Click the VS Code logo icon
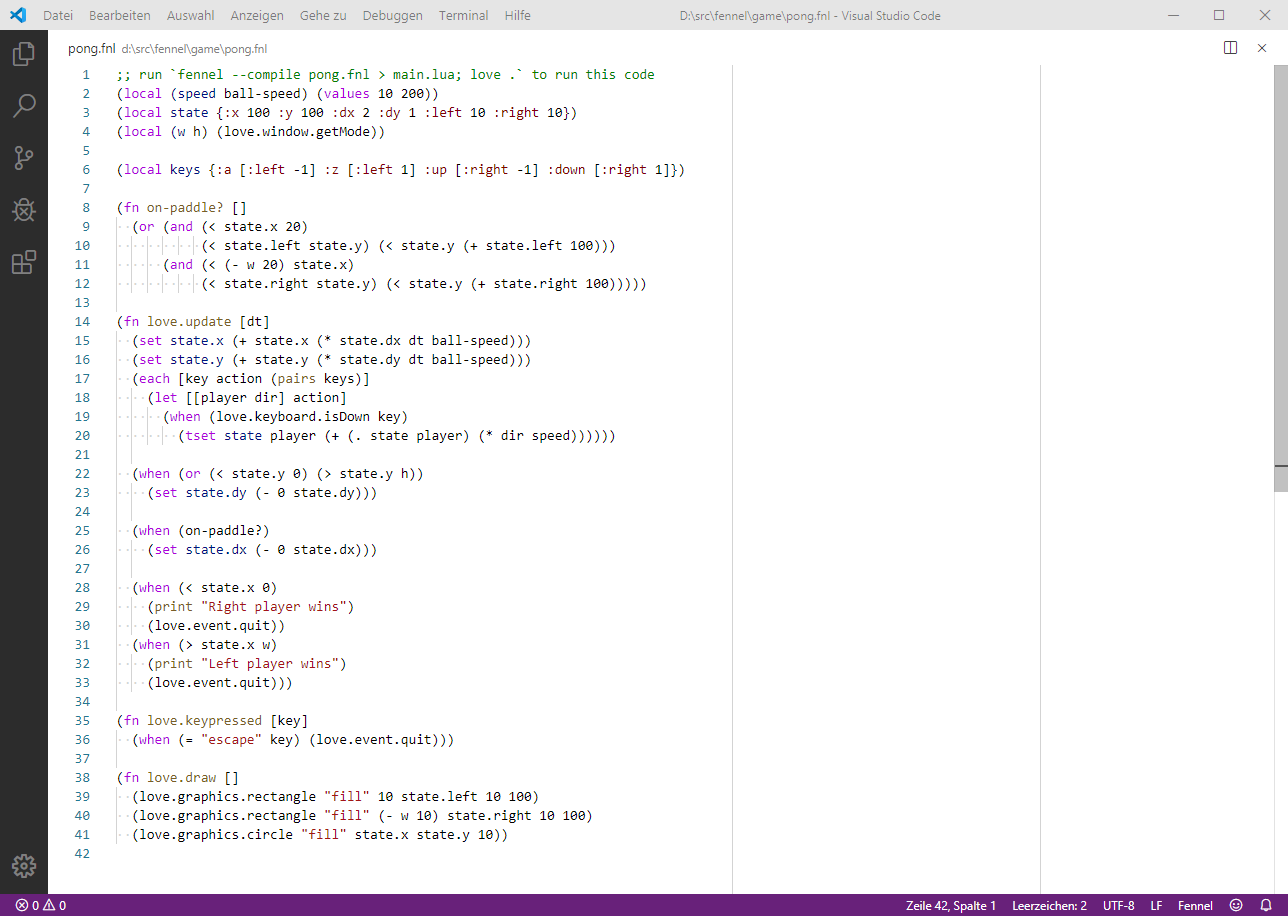This screenshot has height=916, width=1288. (x=17, y=15)
